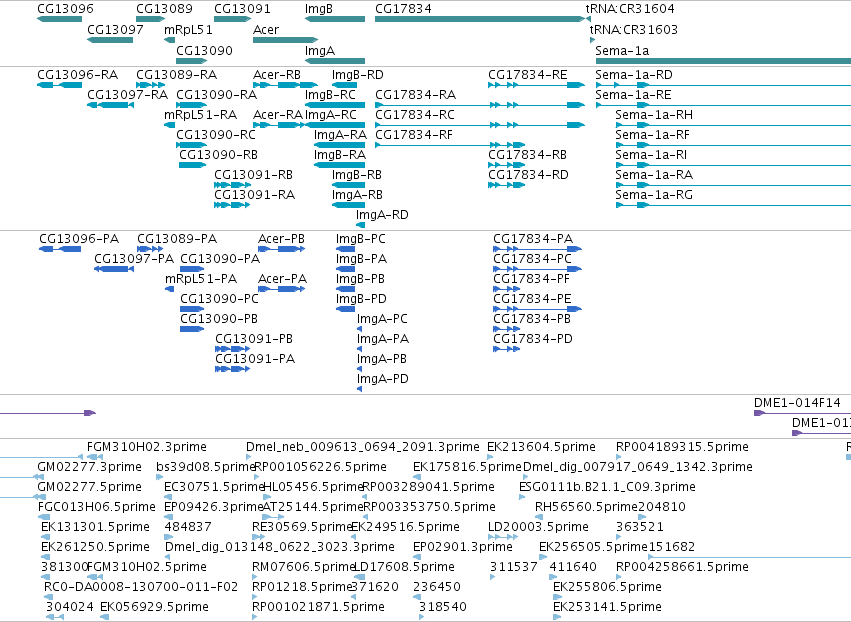Viewport: 851px width, 622px height.
Task: Click the RP001021871.5prime EST label
Action: [x=319, y=606]
